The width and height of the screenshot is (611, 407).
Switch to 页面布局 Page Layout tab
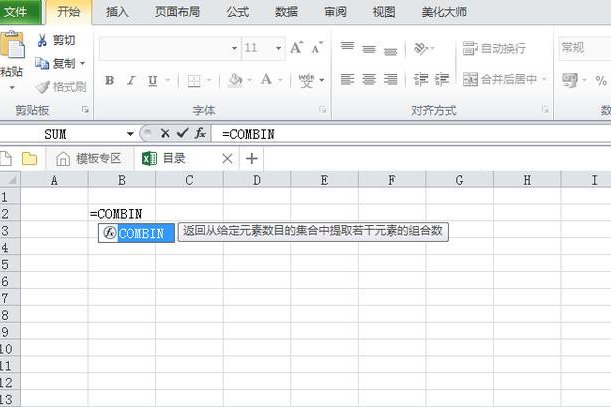(x=177, y=12)
